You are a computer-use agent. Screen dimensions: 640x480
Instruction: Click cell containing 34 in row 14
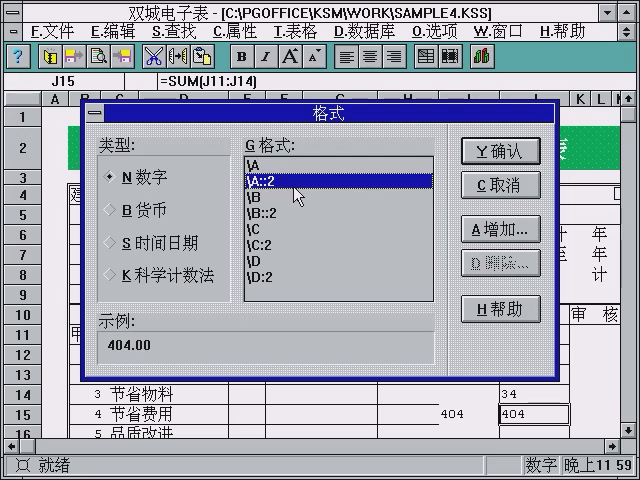point(534,394)
